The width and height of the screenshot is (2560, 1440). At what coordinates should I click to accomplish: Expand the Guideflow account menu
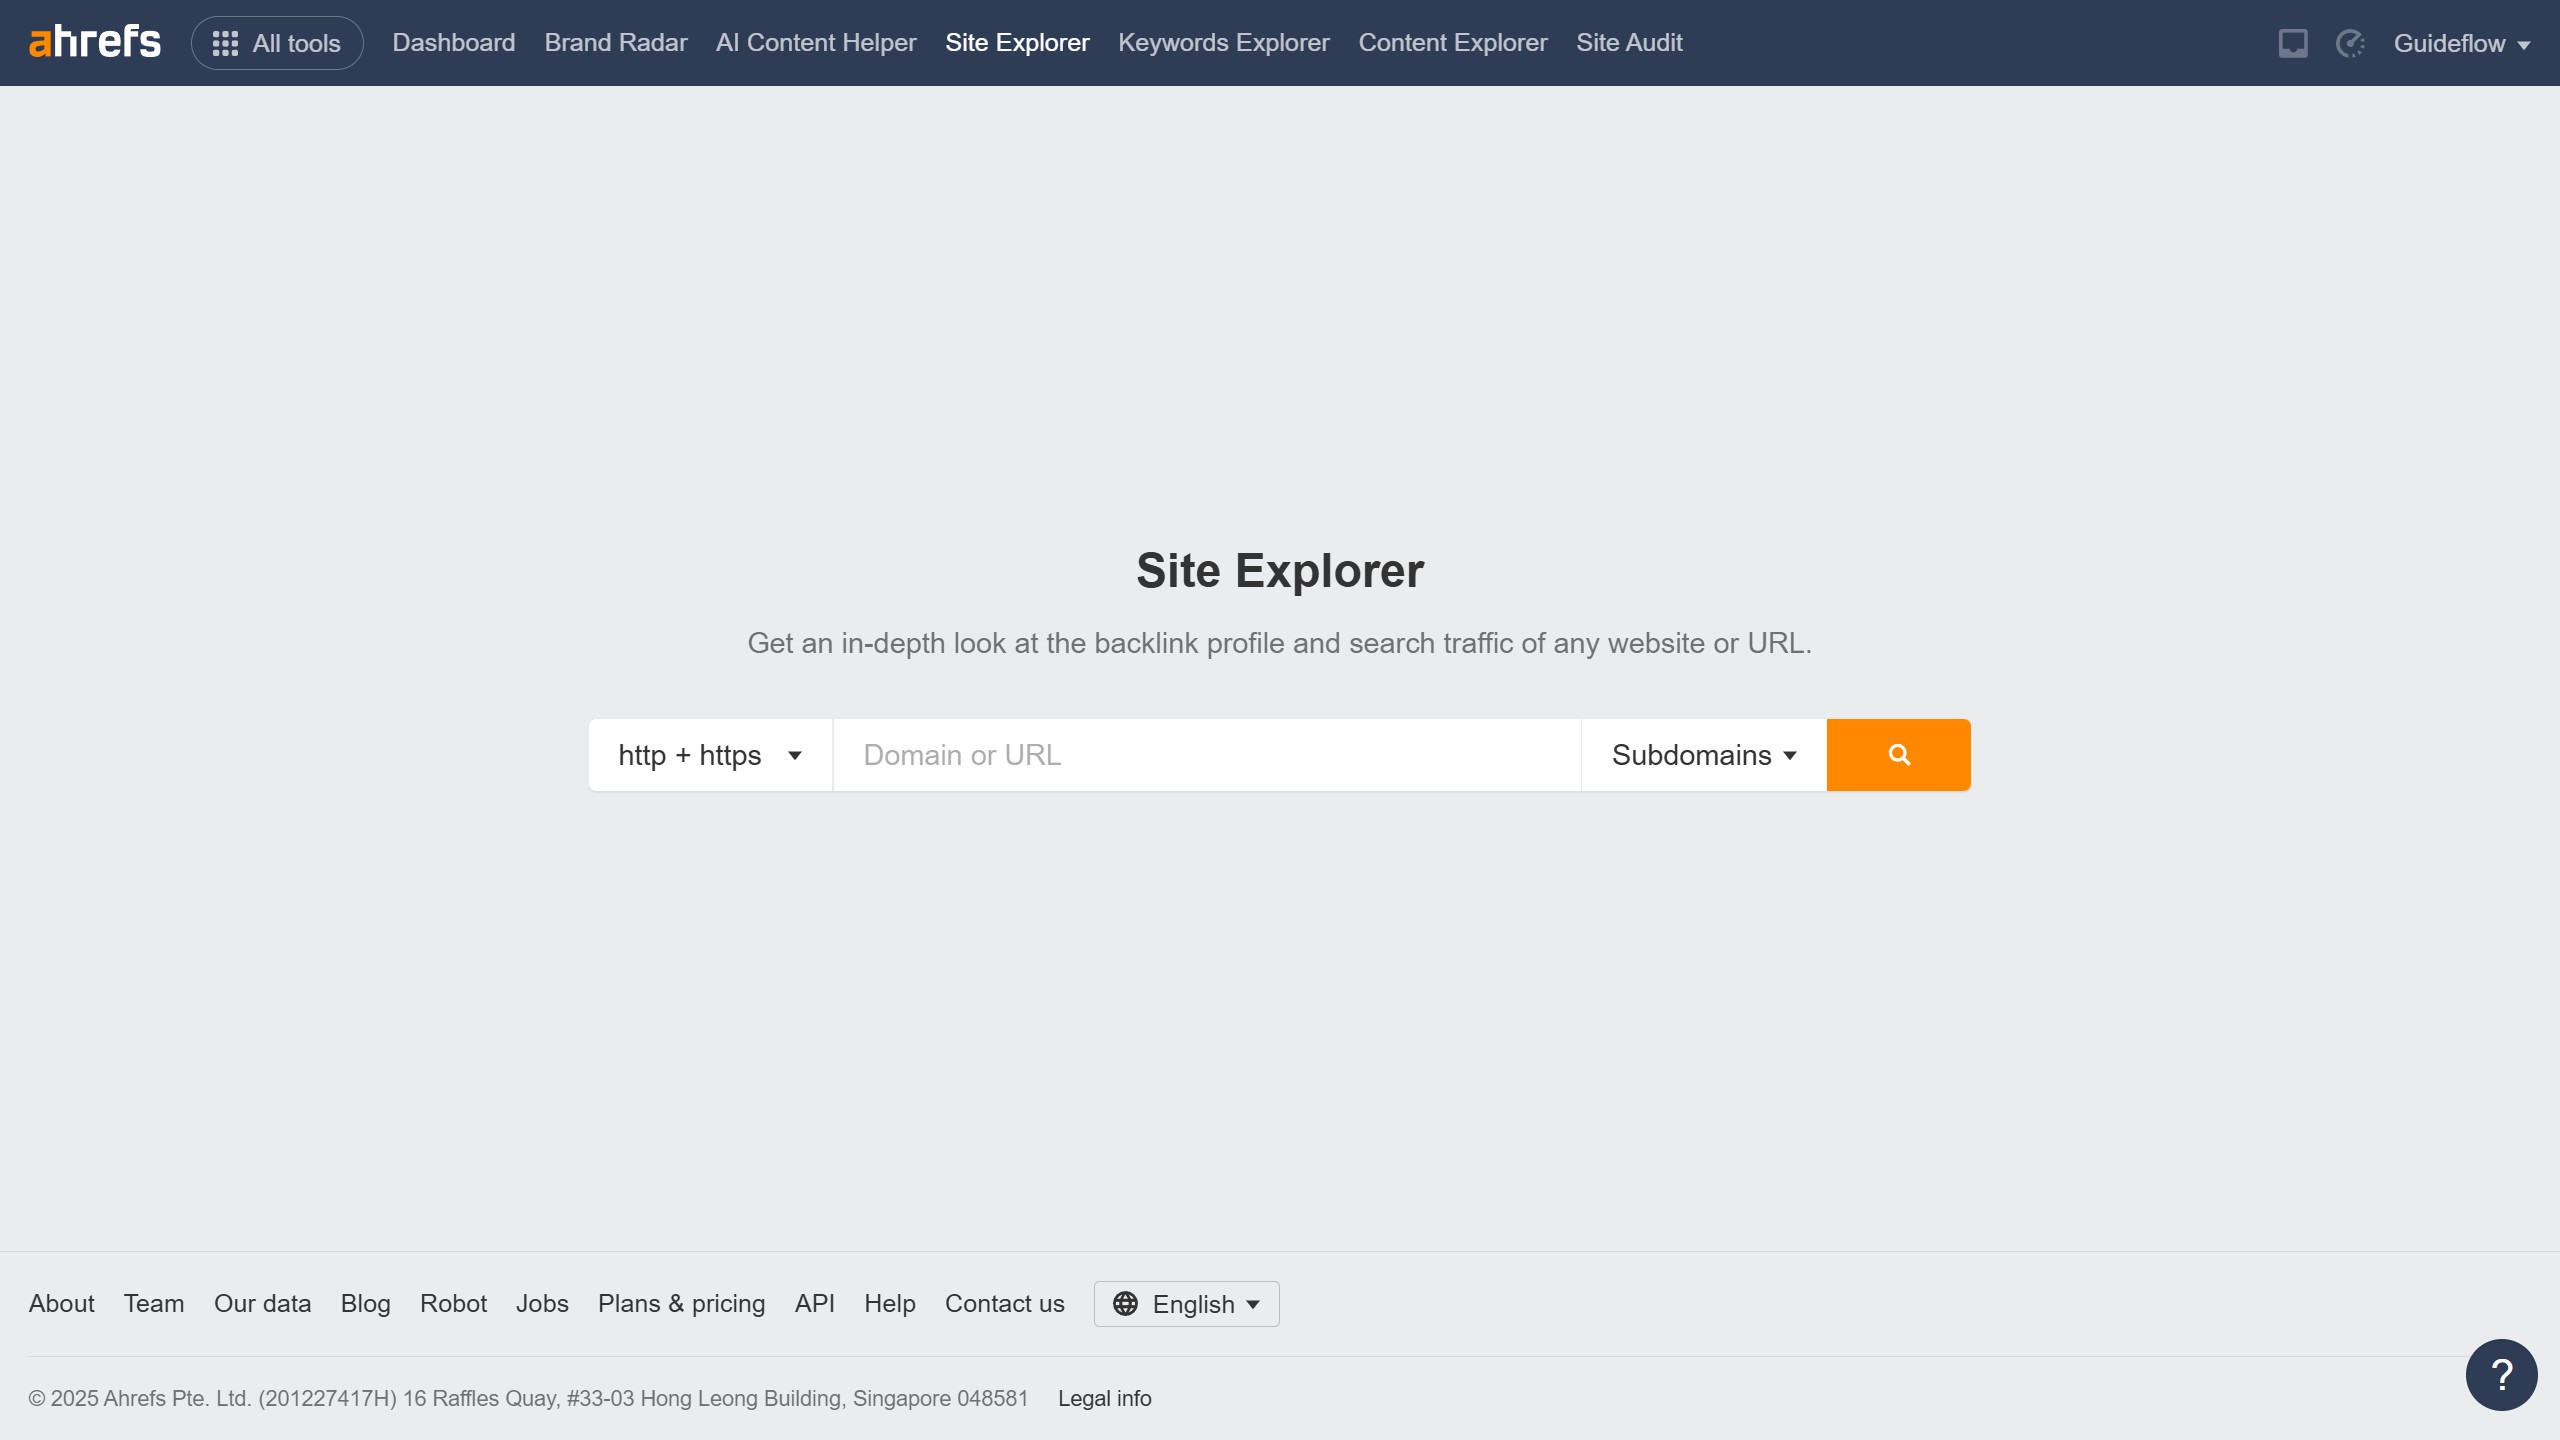tap(2461, 43)
